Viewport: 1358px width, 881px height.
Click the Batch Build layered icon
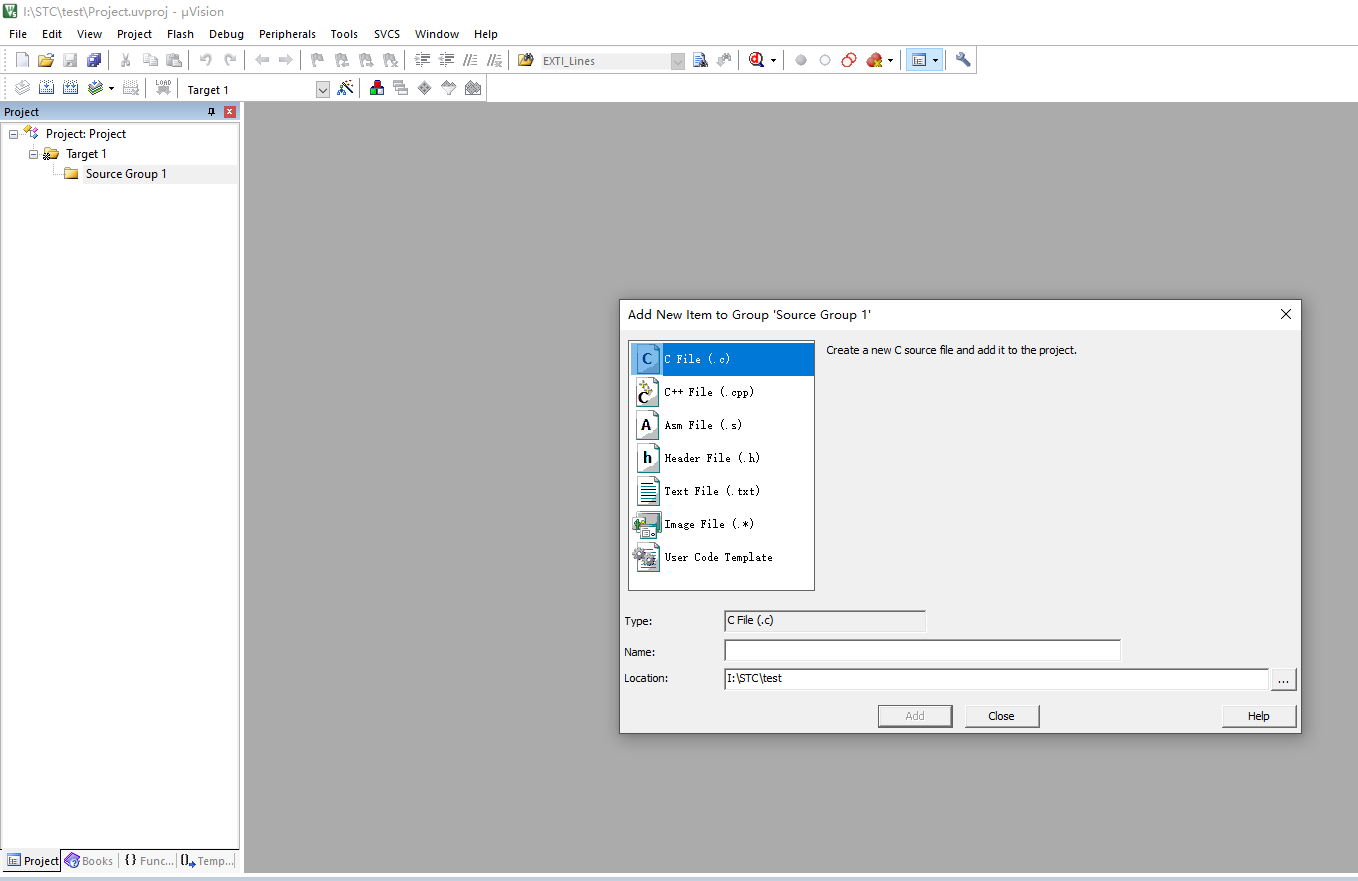click(x=95, y=88)
